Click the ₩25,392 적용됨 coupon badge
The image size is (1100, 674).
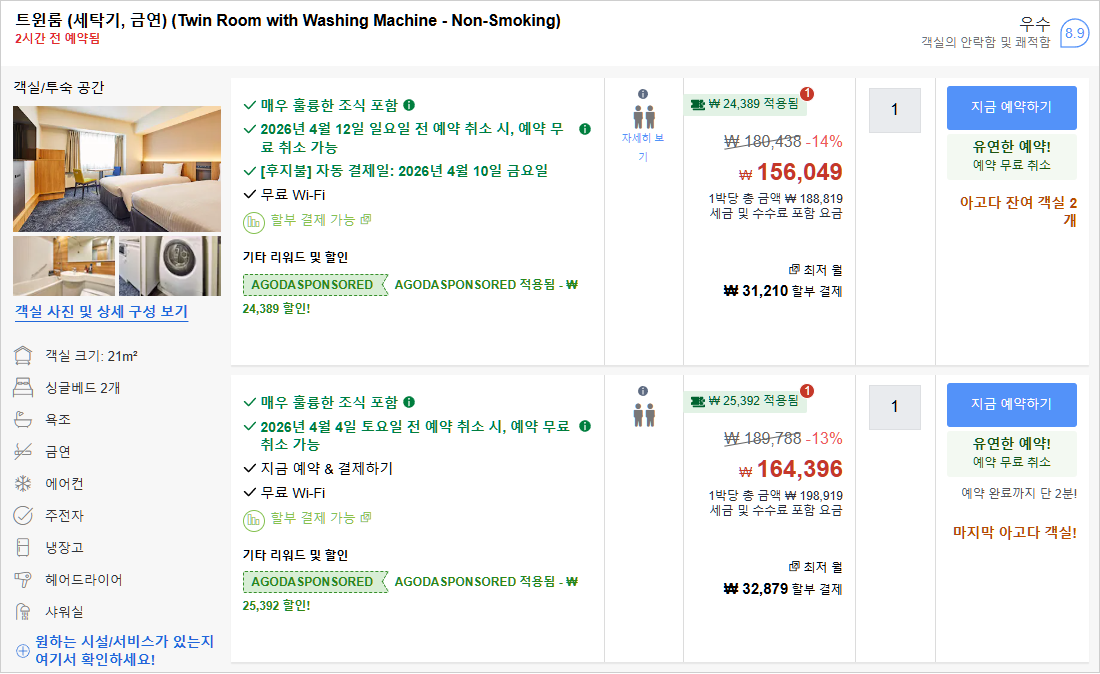pos(746,401)
